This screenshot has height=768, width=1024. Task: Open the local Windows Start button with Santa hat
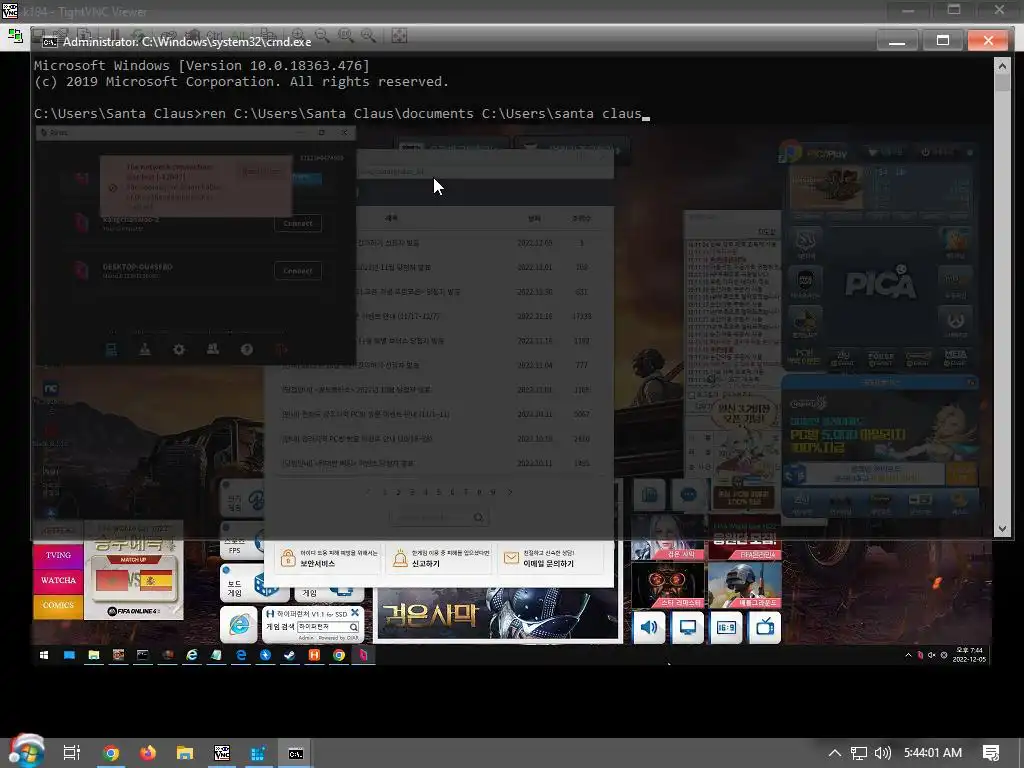coord(26,752)
